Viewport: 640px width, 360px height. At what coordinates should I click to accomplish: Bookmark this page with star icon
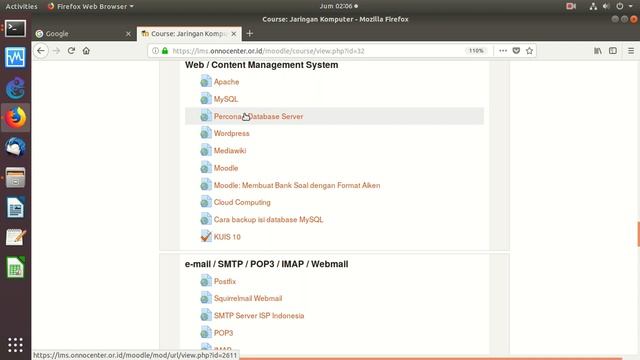coord(529,51)
